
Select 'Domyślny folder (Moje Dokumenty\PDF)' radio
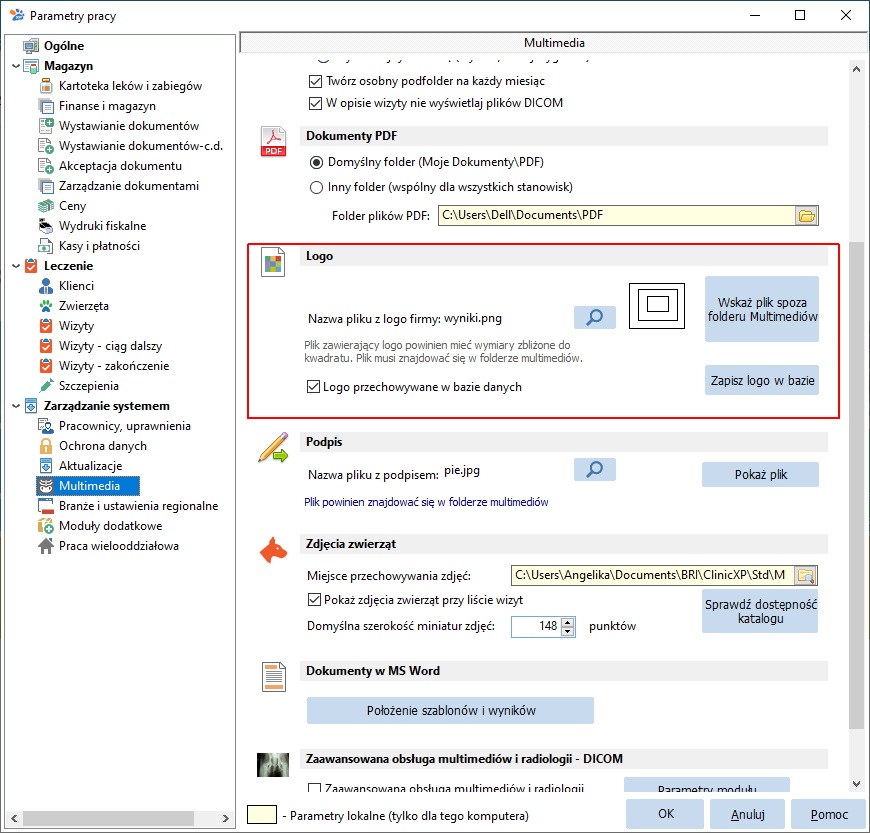(316, 163)
